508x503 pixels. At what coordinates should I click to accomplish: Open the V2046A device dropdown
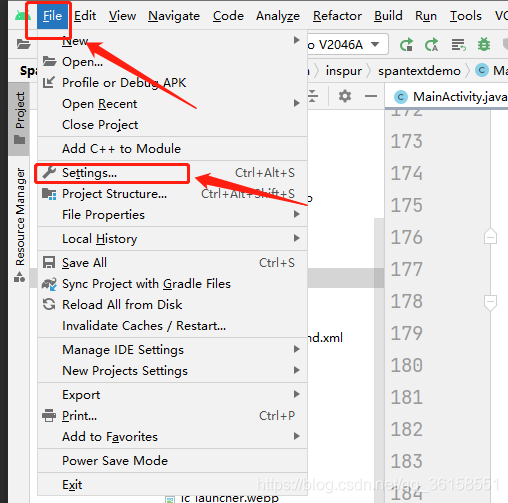tap(347, 44)
